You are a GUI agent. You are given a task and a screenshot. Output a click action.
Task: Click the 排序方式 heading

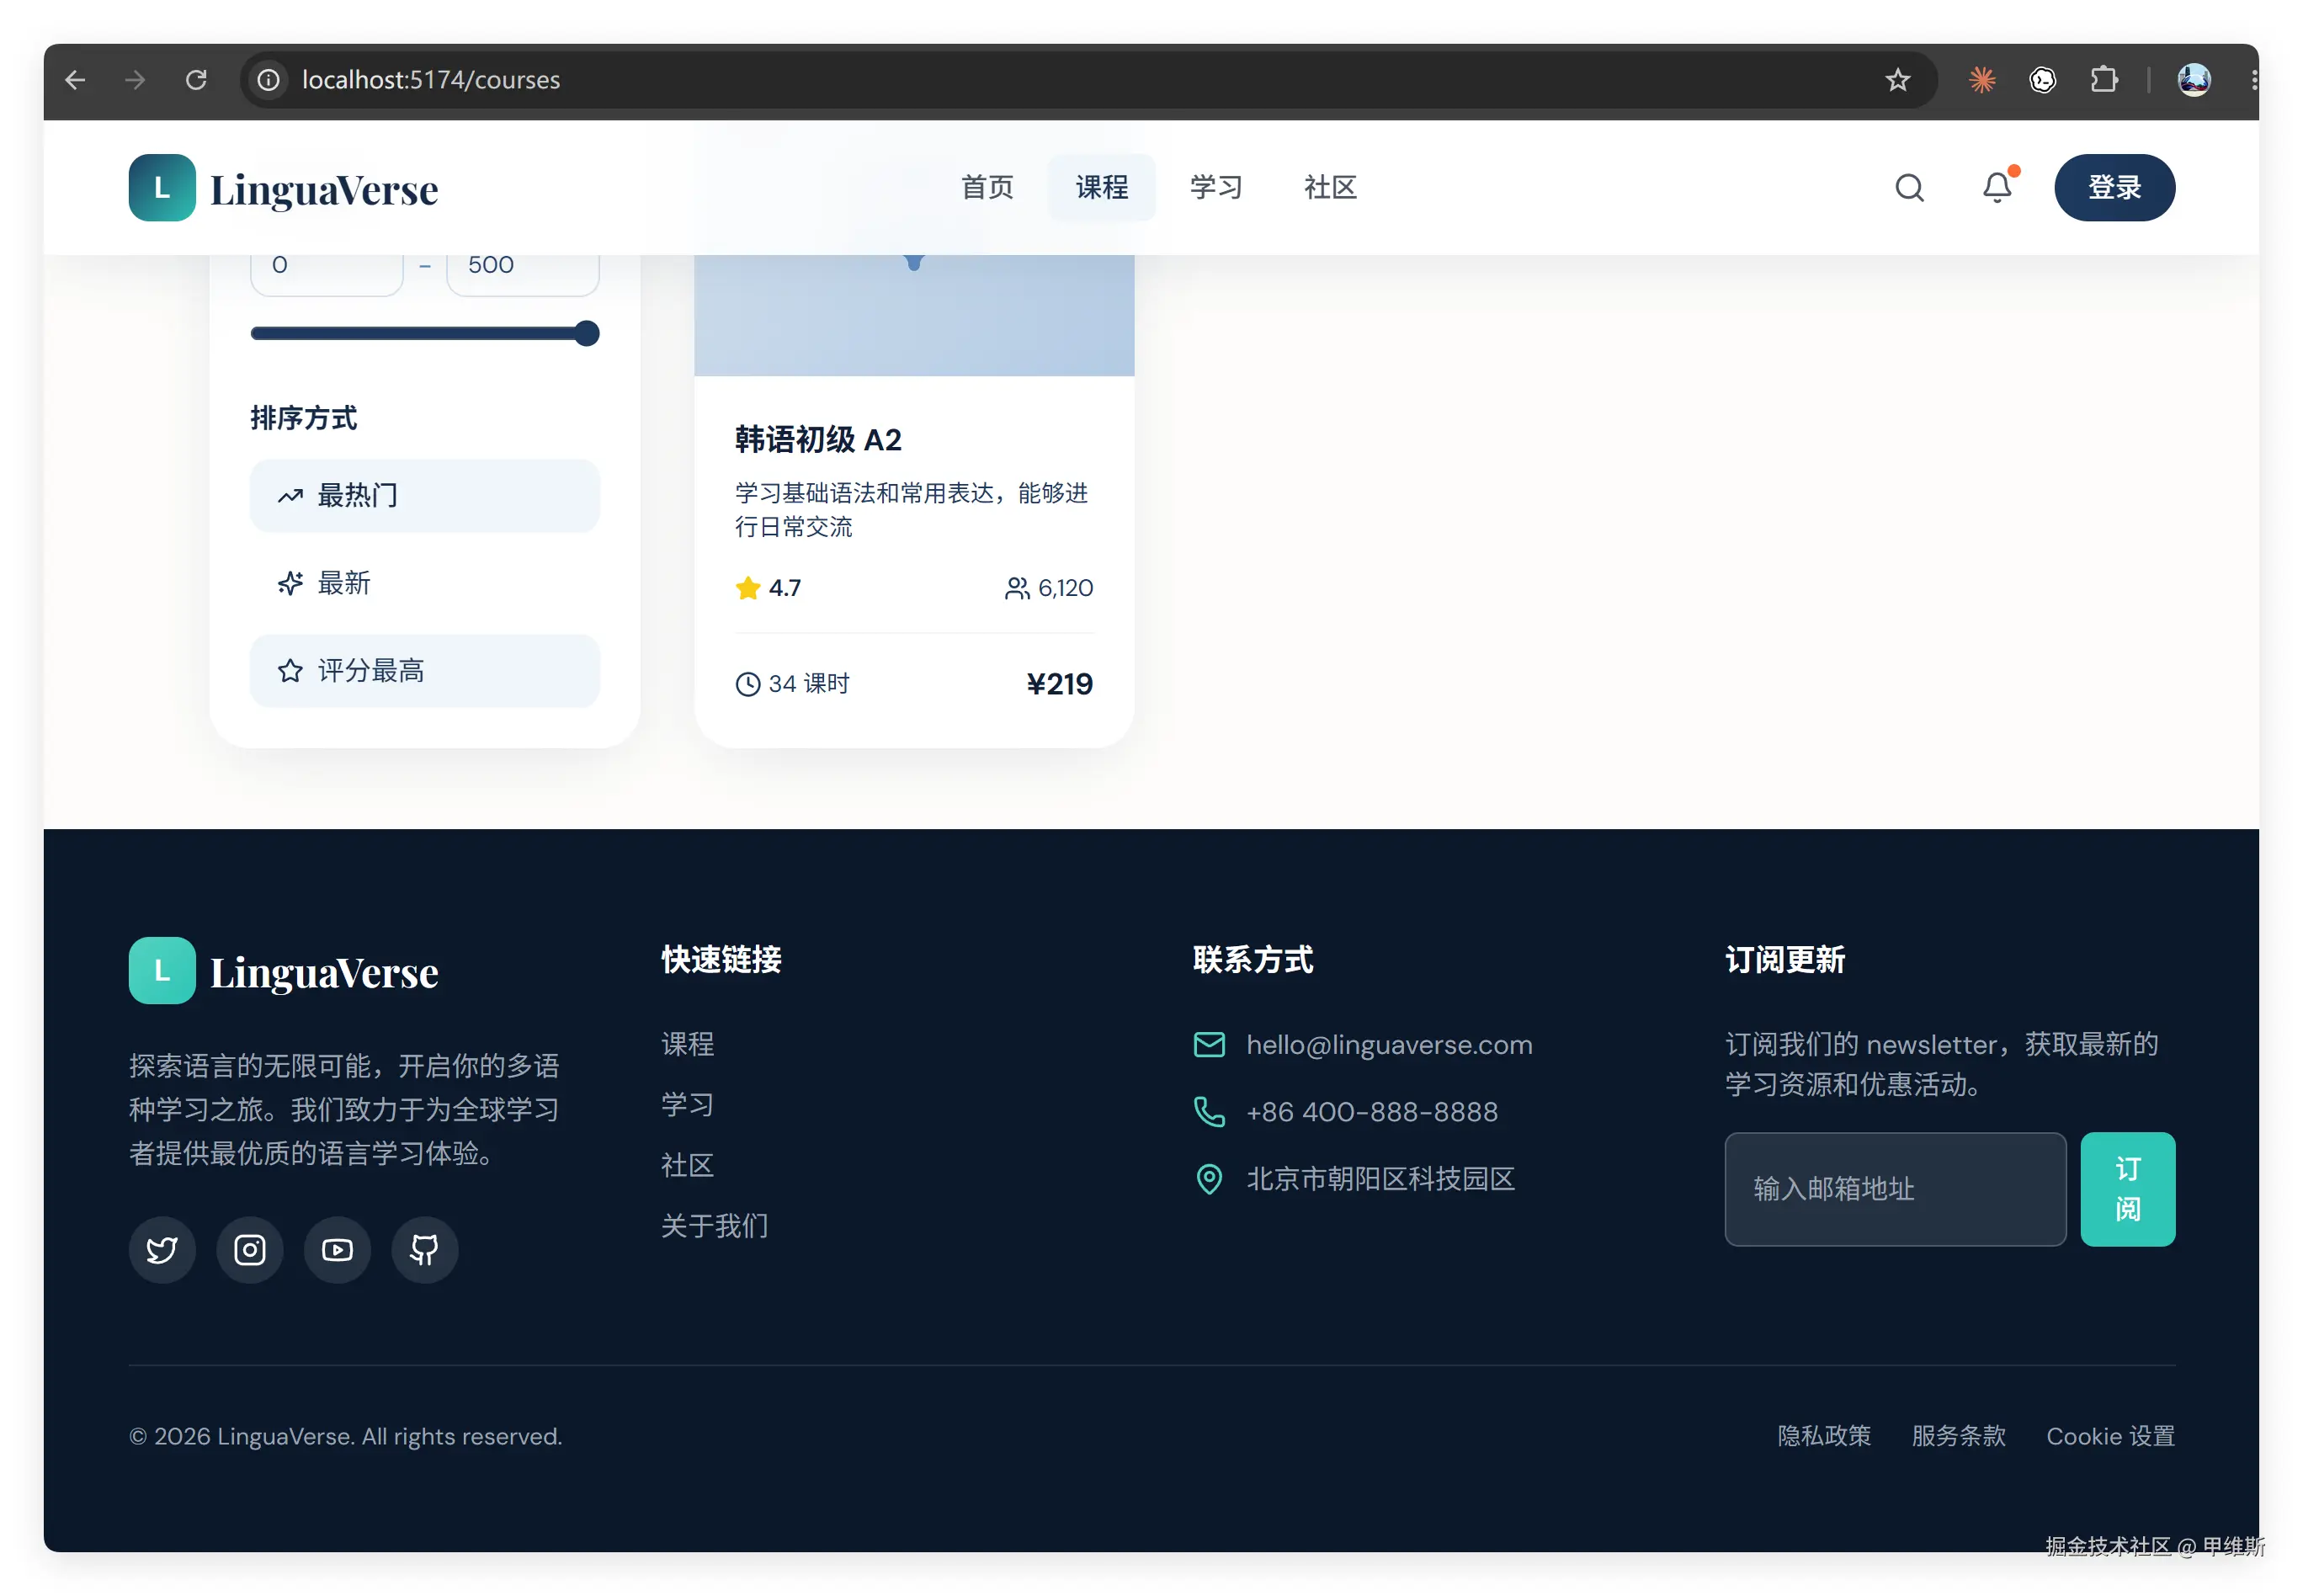tap(303, 418)
